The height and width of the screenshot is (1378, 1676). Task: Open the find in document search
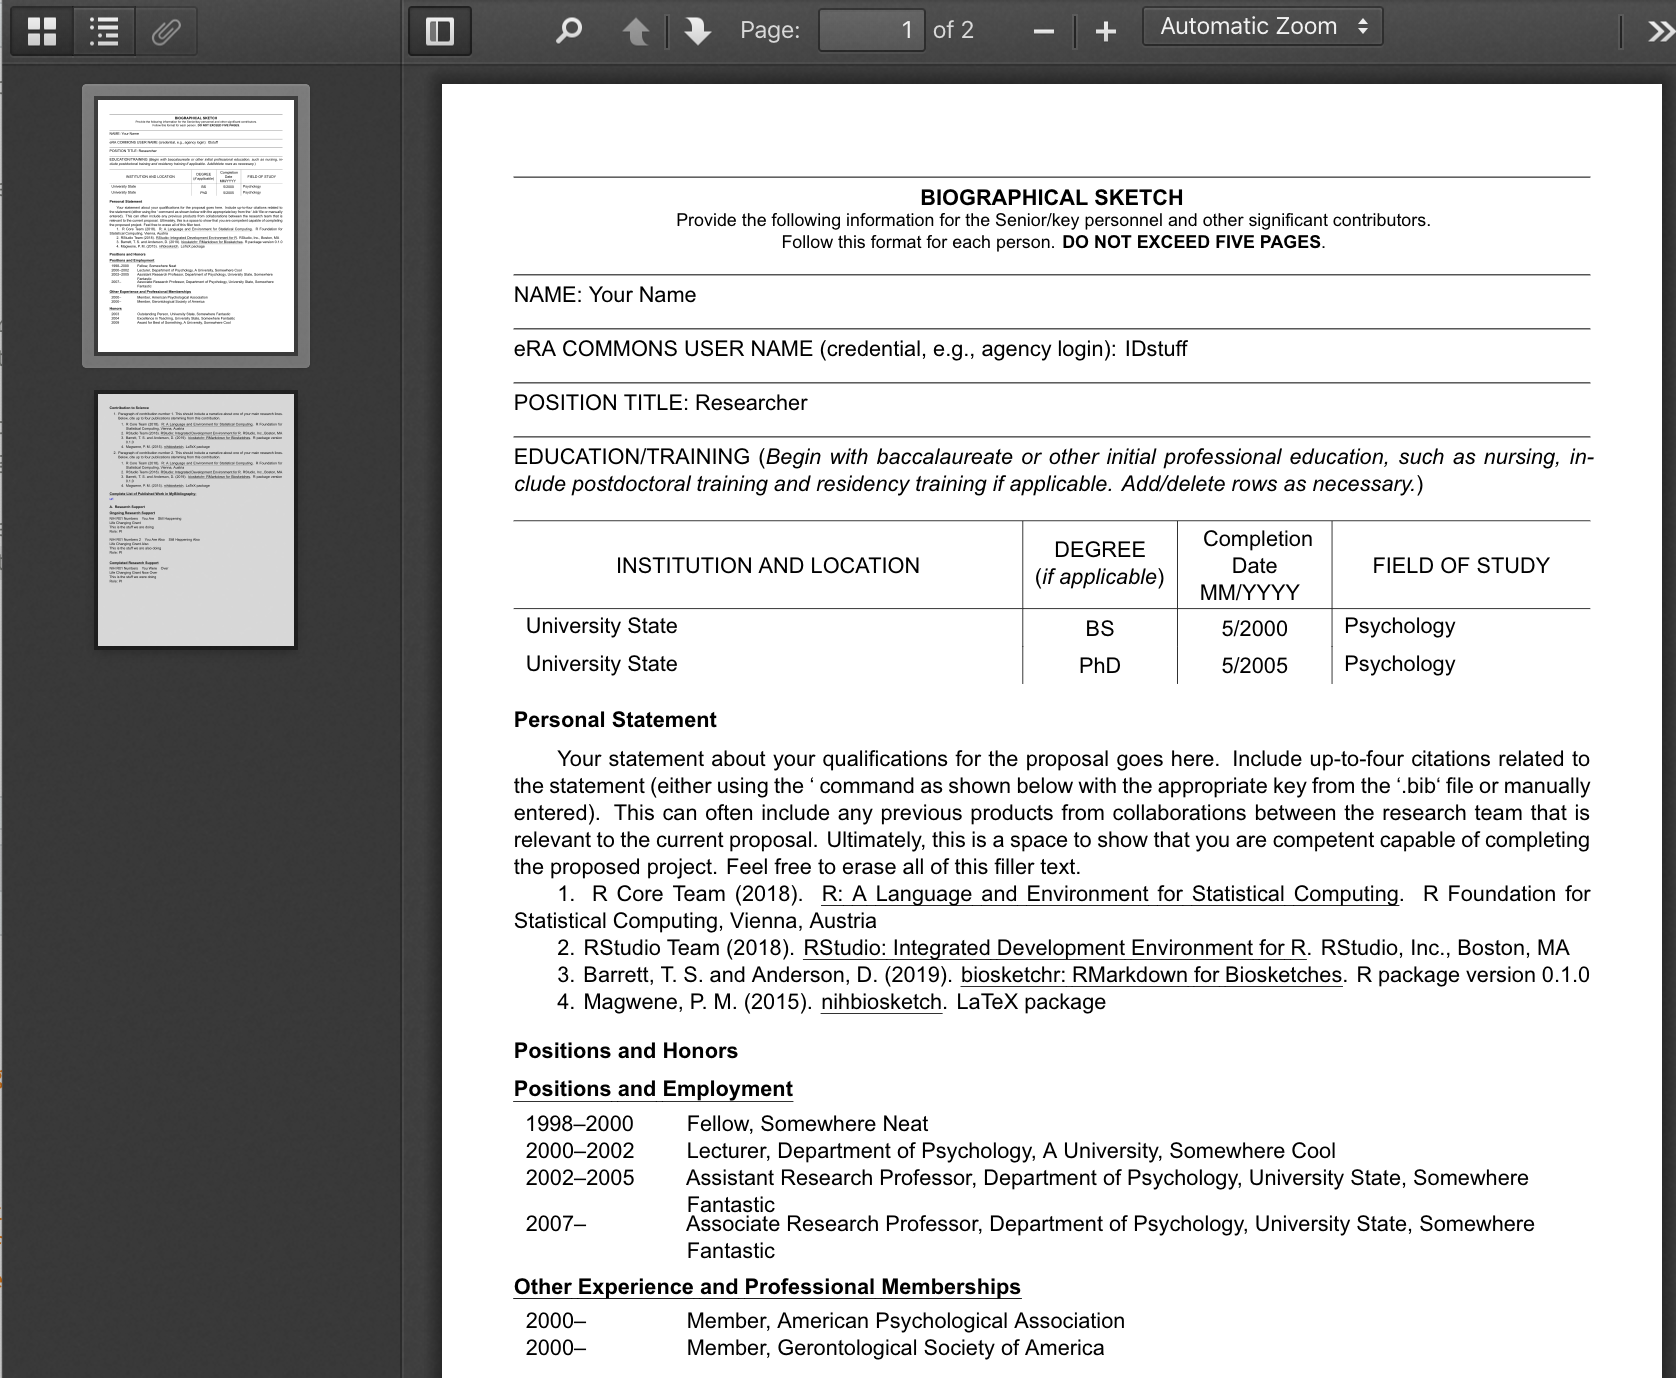pos(568,31)
